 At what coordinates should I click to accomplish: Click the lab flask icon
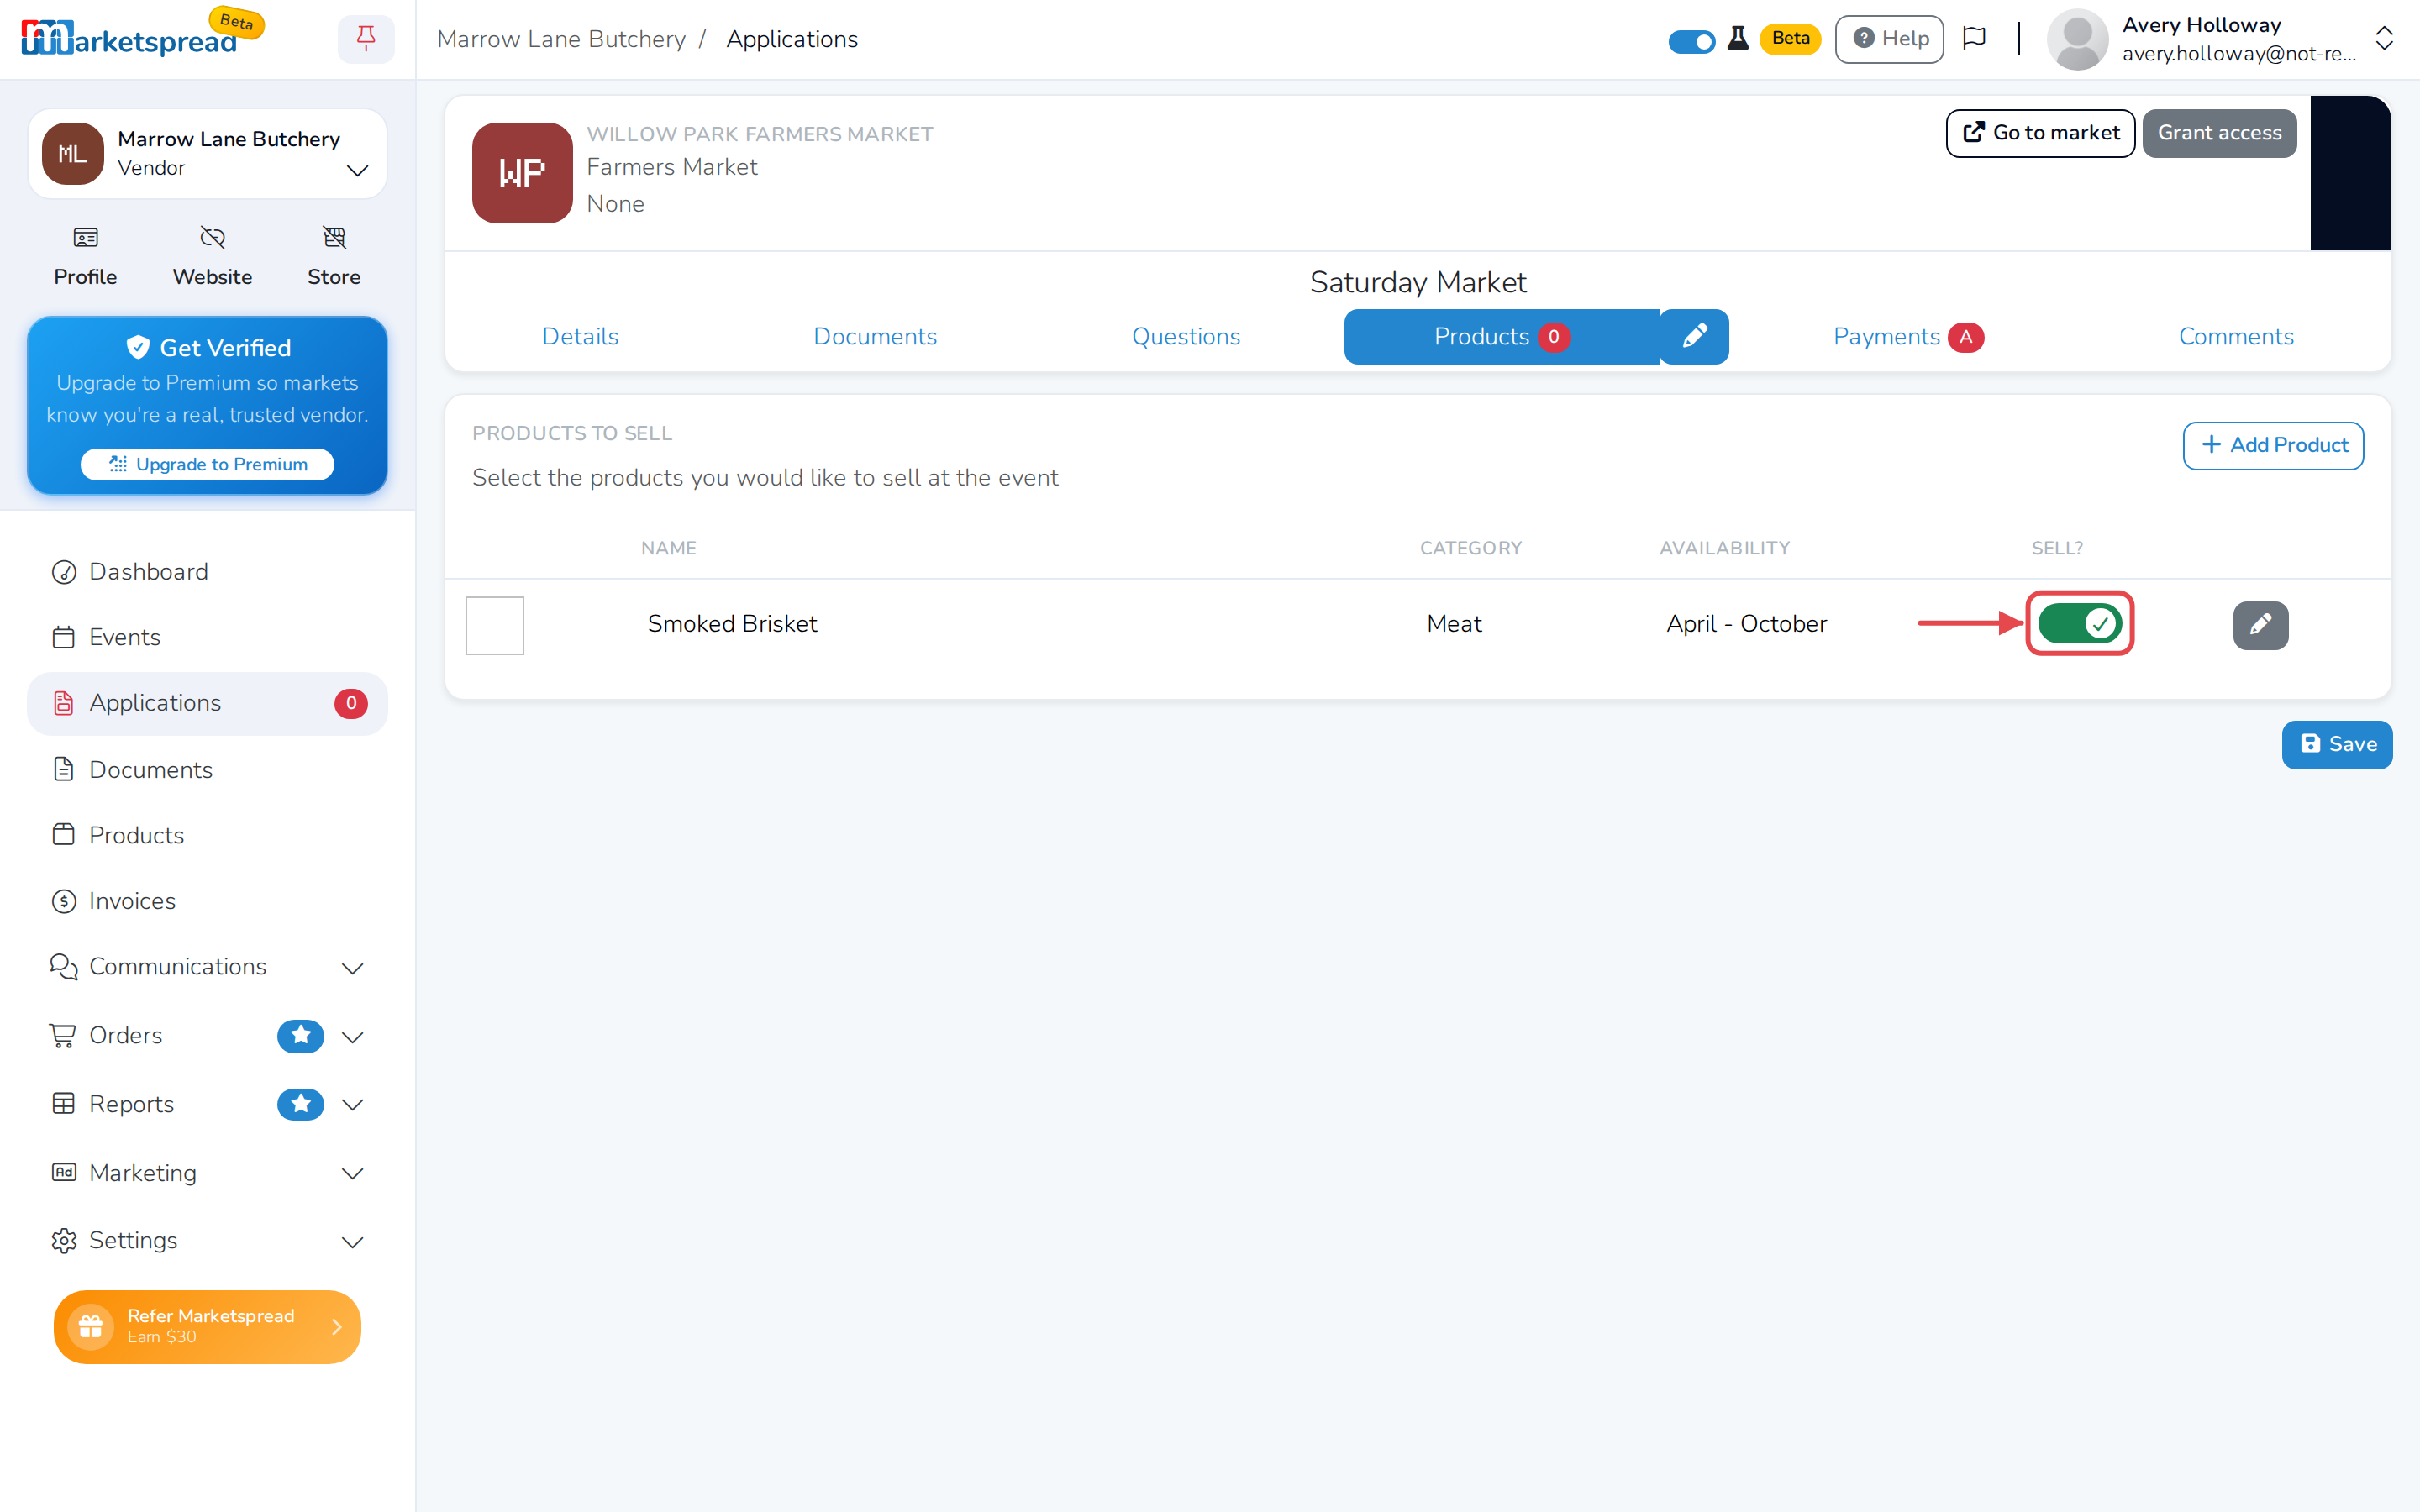(x=1738, y=39)
